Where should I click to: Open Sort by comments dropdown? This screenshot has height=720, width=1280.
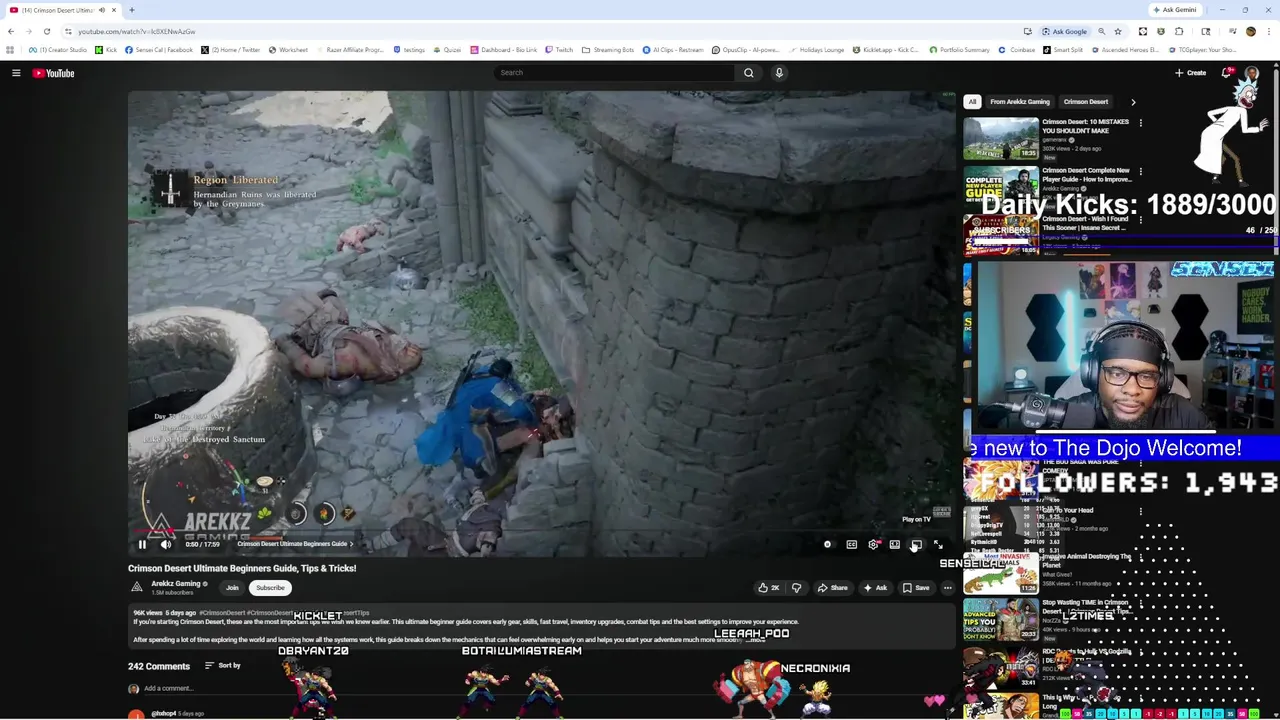pyautogui.click(x=223, y=666)
